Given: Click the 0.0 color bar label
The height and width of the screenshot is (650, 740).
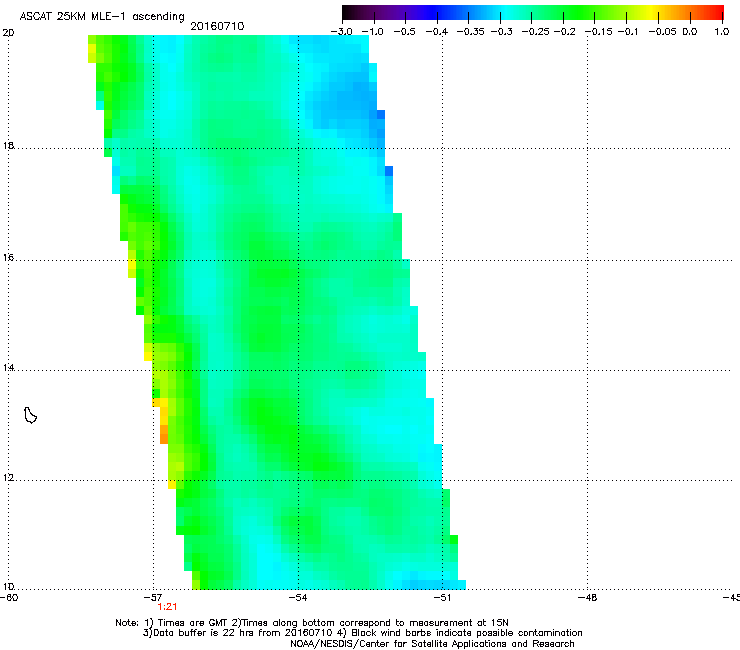Looking at the screenshot, I should click(690, 32).
